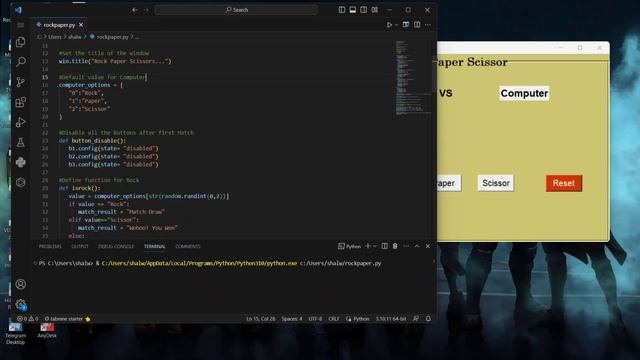Switch to the DEBUG CONSOLE tab

tap(116, 247)
